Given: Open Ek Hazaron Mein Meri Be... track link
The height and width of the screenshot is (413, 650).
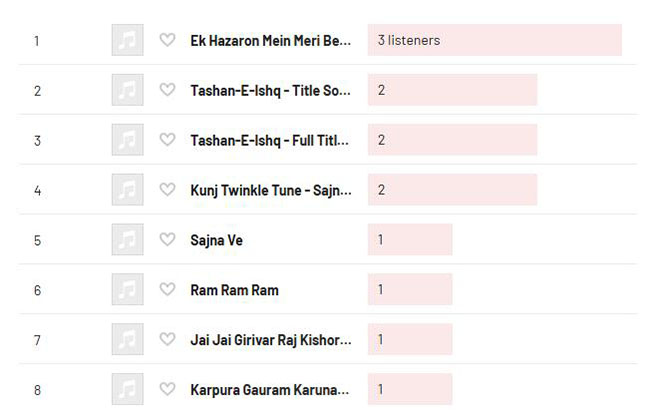Looking at the screenshot, I should click(270, 41).
